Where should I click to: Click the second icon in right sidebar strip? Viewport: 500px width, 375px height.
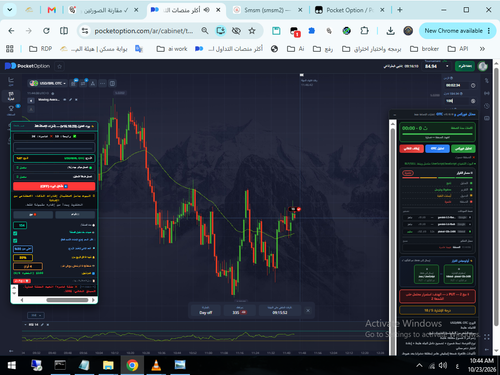coord(487,93)
